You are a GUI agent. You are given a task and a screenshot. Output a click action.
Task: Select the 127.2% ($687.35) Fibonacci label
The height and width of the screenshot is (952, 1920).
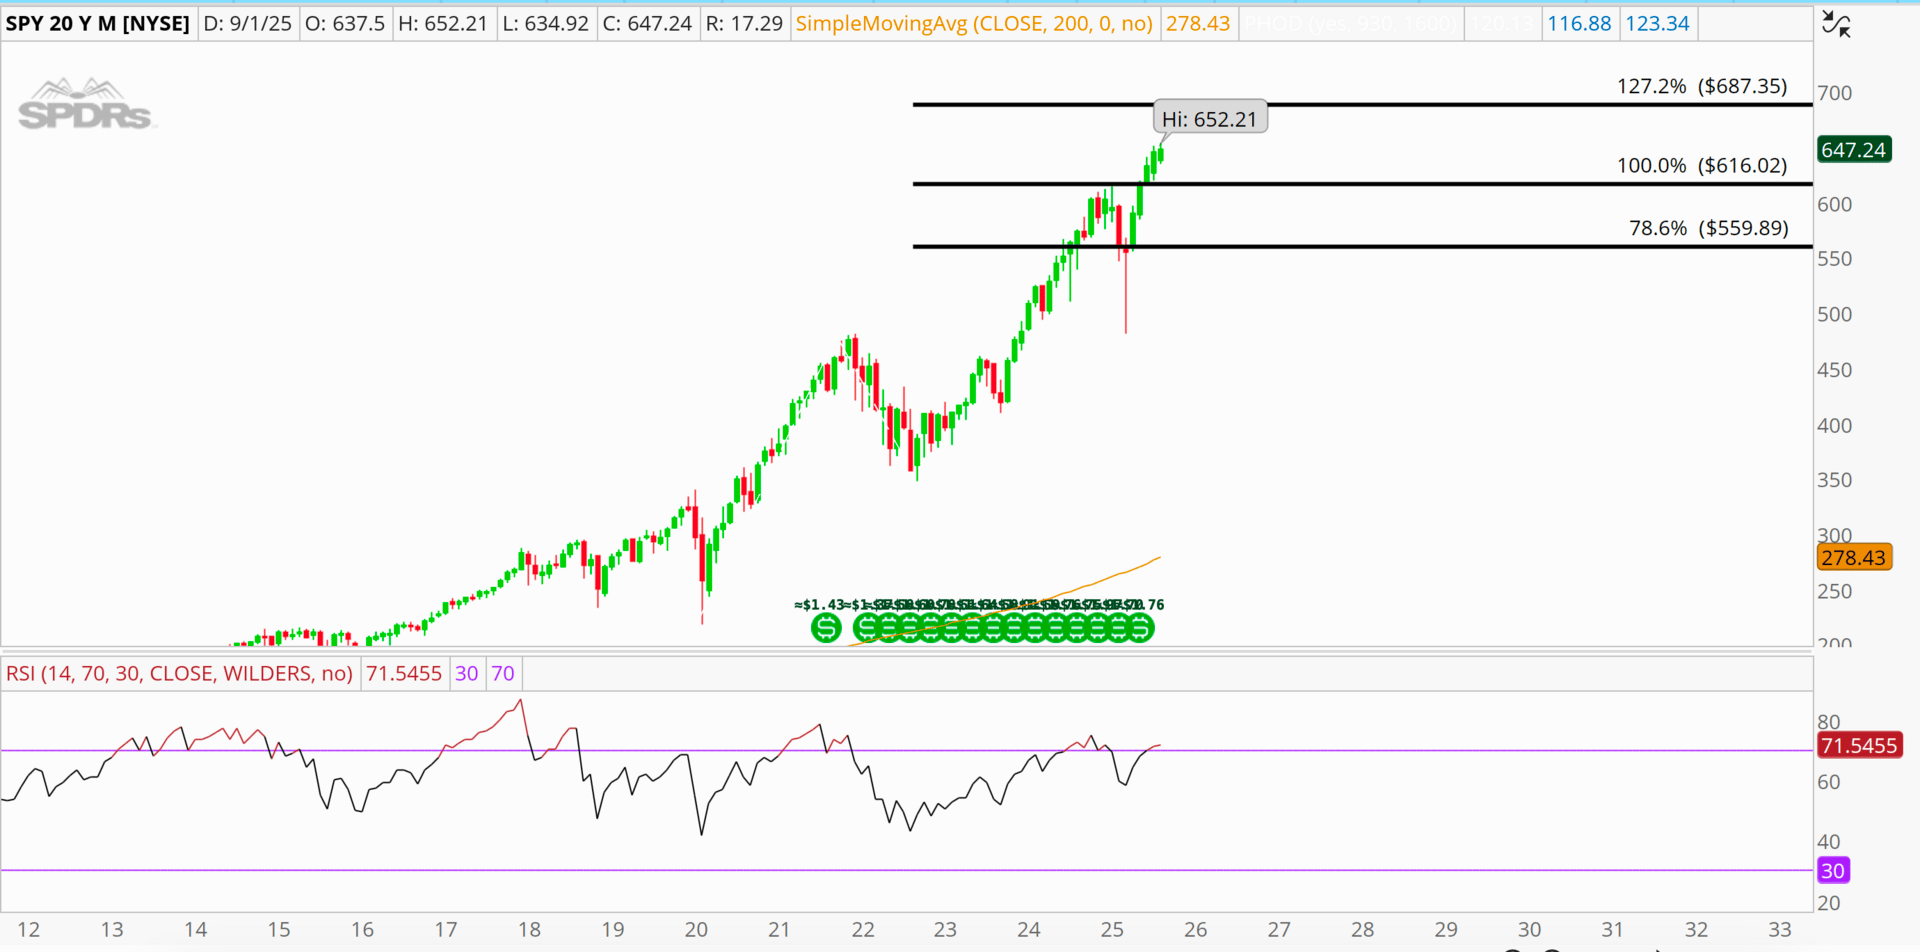coord(1702,86)
